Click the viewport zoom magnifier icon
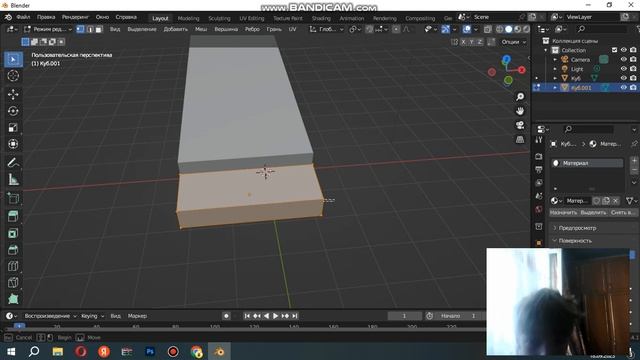The image size is (640, 360). pyautogui.click(x=520, y=97)
